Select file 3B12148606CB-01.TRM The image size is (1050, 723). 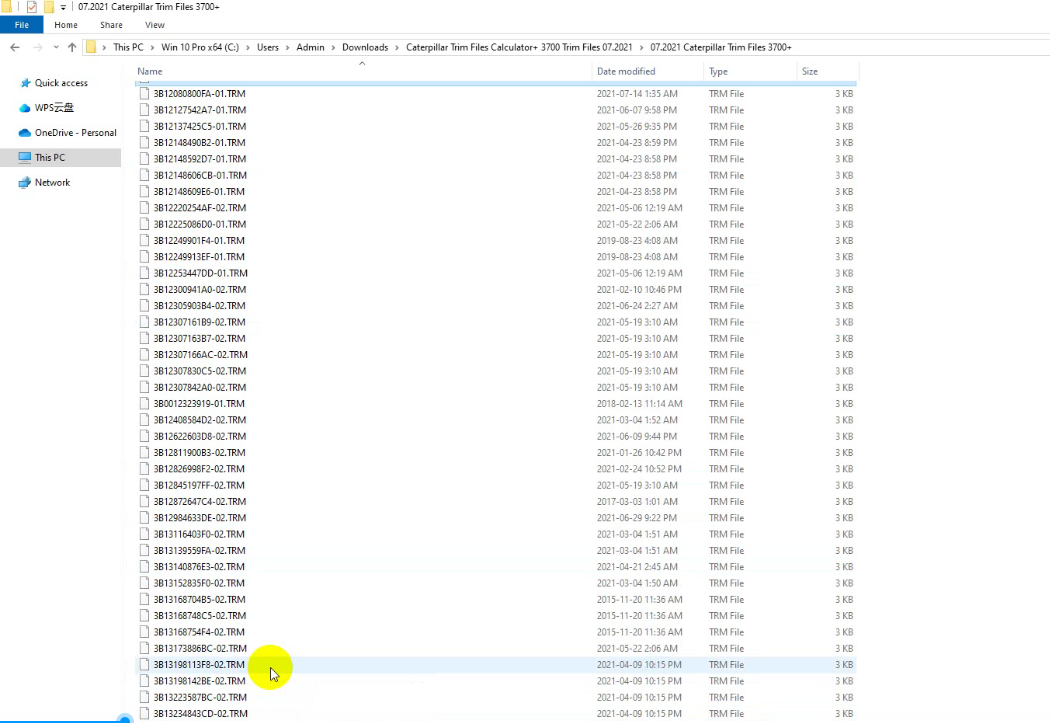click(200, 175)
